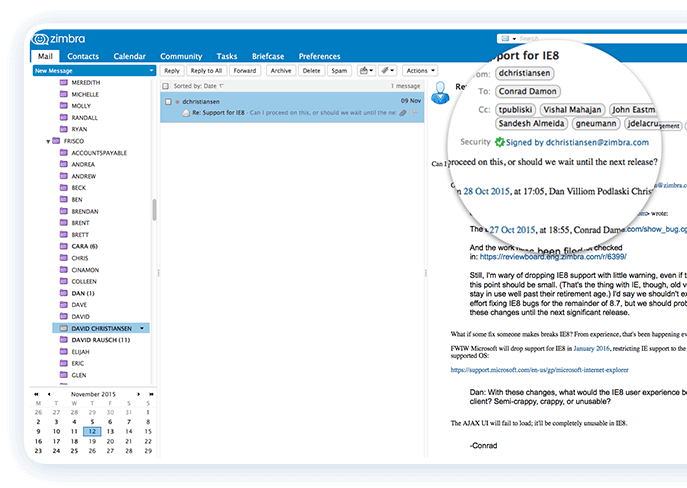Toggle the select-all messages checkbox
This screenshot has width=687, height=488.
pyautogui.click(x=166, y=86)
